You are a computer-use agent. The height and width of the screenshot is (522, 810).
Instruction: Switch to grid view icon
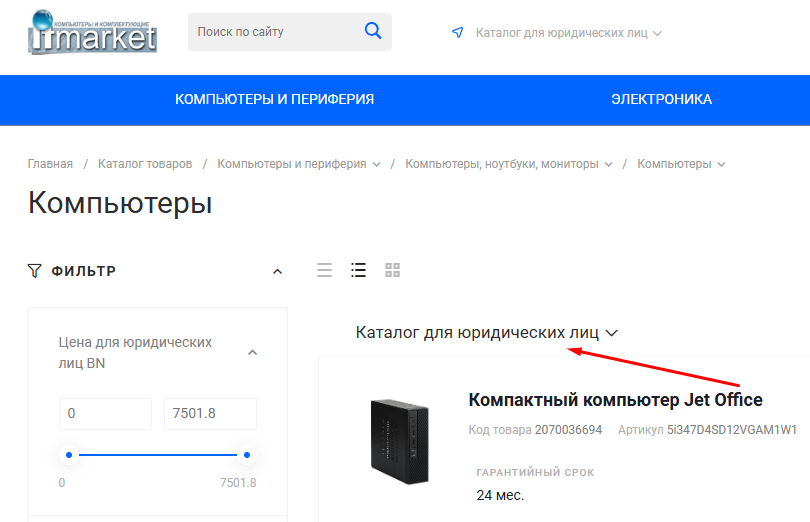392,270
